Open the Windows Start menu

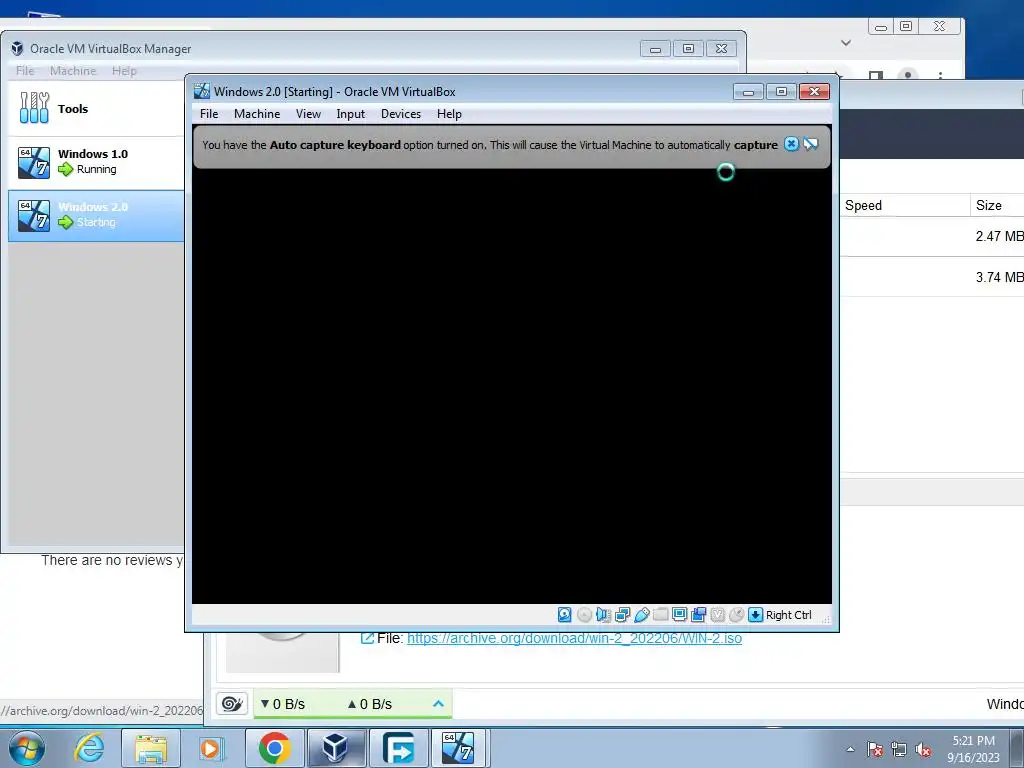point(27,748)
